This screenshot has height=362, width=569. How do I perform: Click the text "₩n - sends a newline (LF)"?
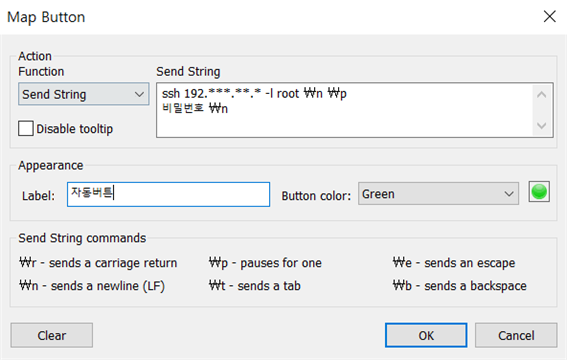(x=92, y=286)
